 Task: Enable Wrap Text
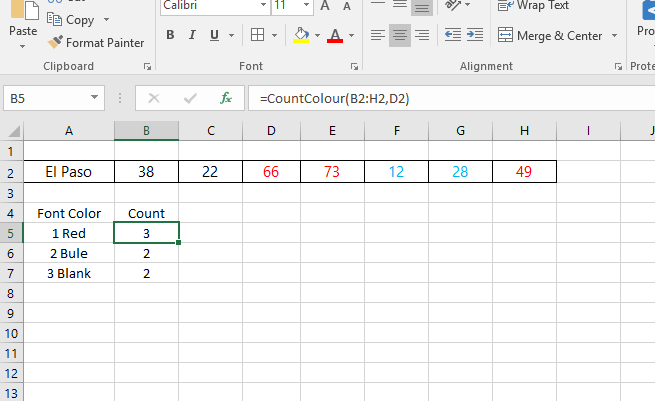click(x=533, y=5)
